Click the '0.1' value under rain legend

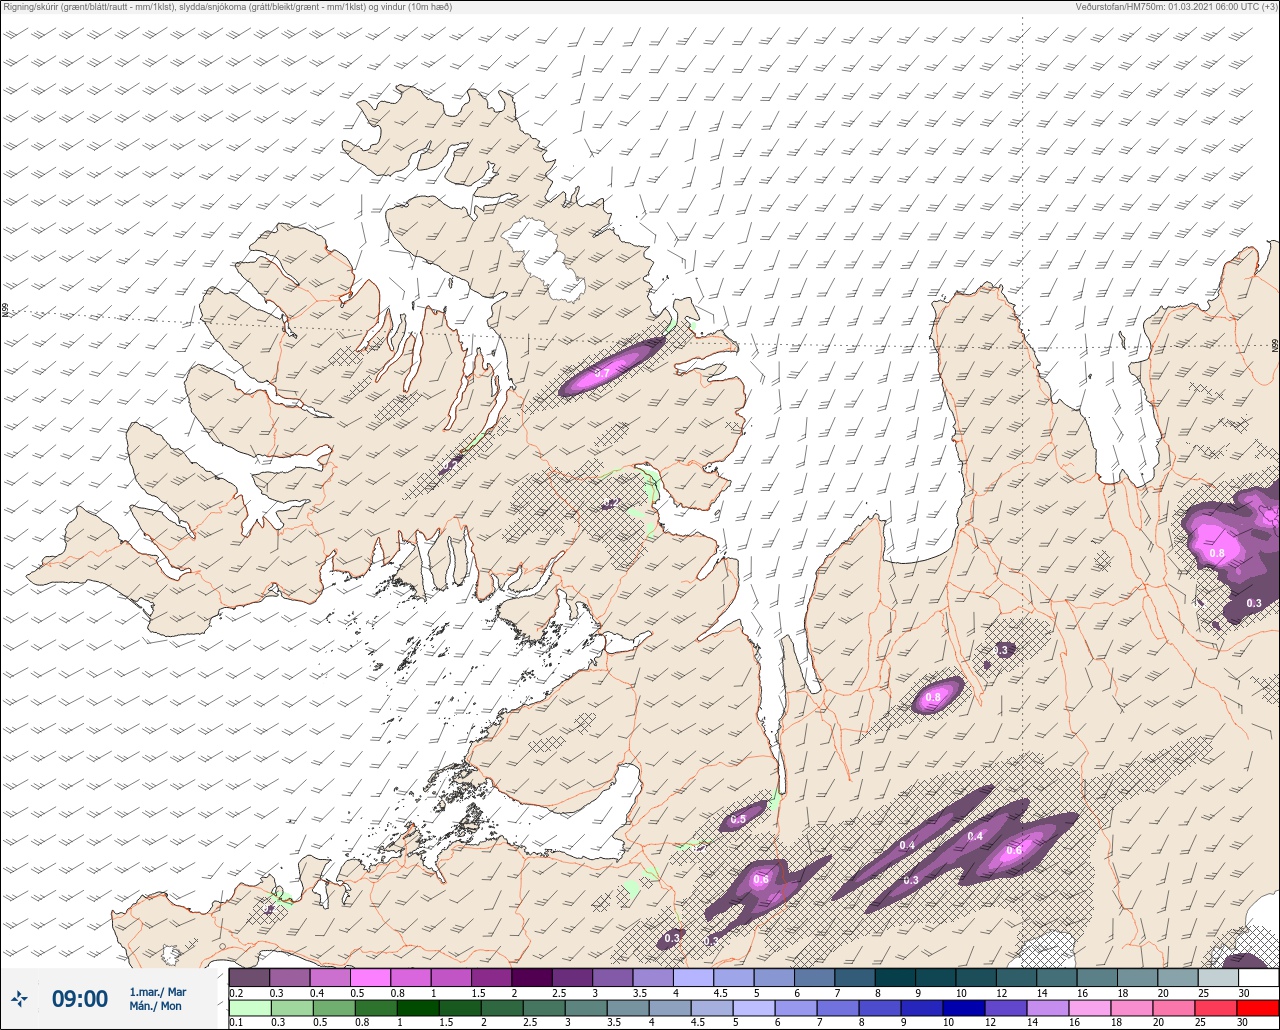point(235,1022)
